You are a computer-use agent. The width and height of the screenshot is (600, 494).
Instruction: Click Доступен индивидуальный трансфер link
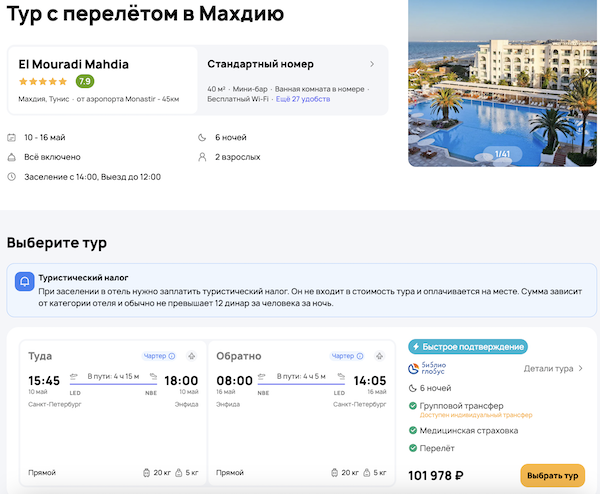click(x=477, y=415)
